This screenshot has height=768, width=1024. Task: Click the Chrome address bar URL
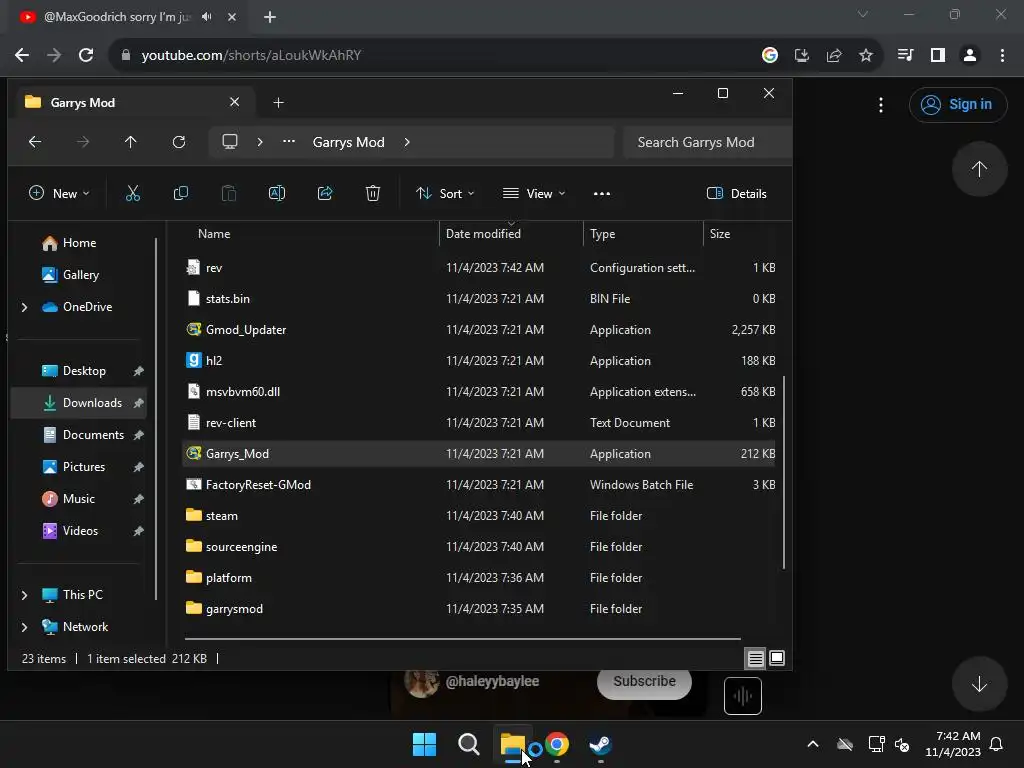251,56
